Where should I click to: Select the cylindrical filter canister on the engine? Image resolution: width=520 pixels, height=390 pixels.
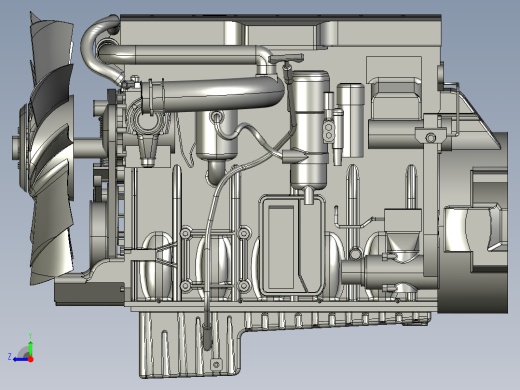click(309, 130)
